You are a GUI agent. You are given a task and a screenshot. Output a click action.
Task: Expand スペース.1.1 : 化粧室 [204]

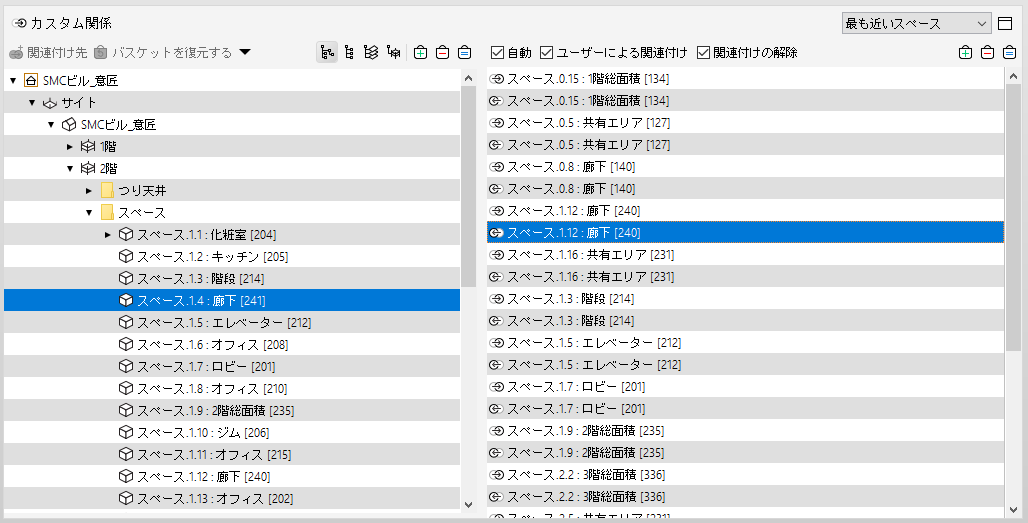click(x=108, y=235)
